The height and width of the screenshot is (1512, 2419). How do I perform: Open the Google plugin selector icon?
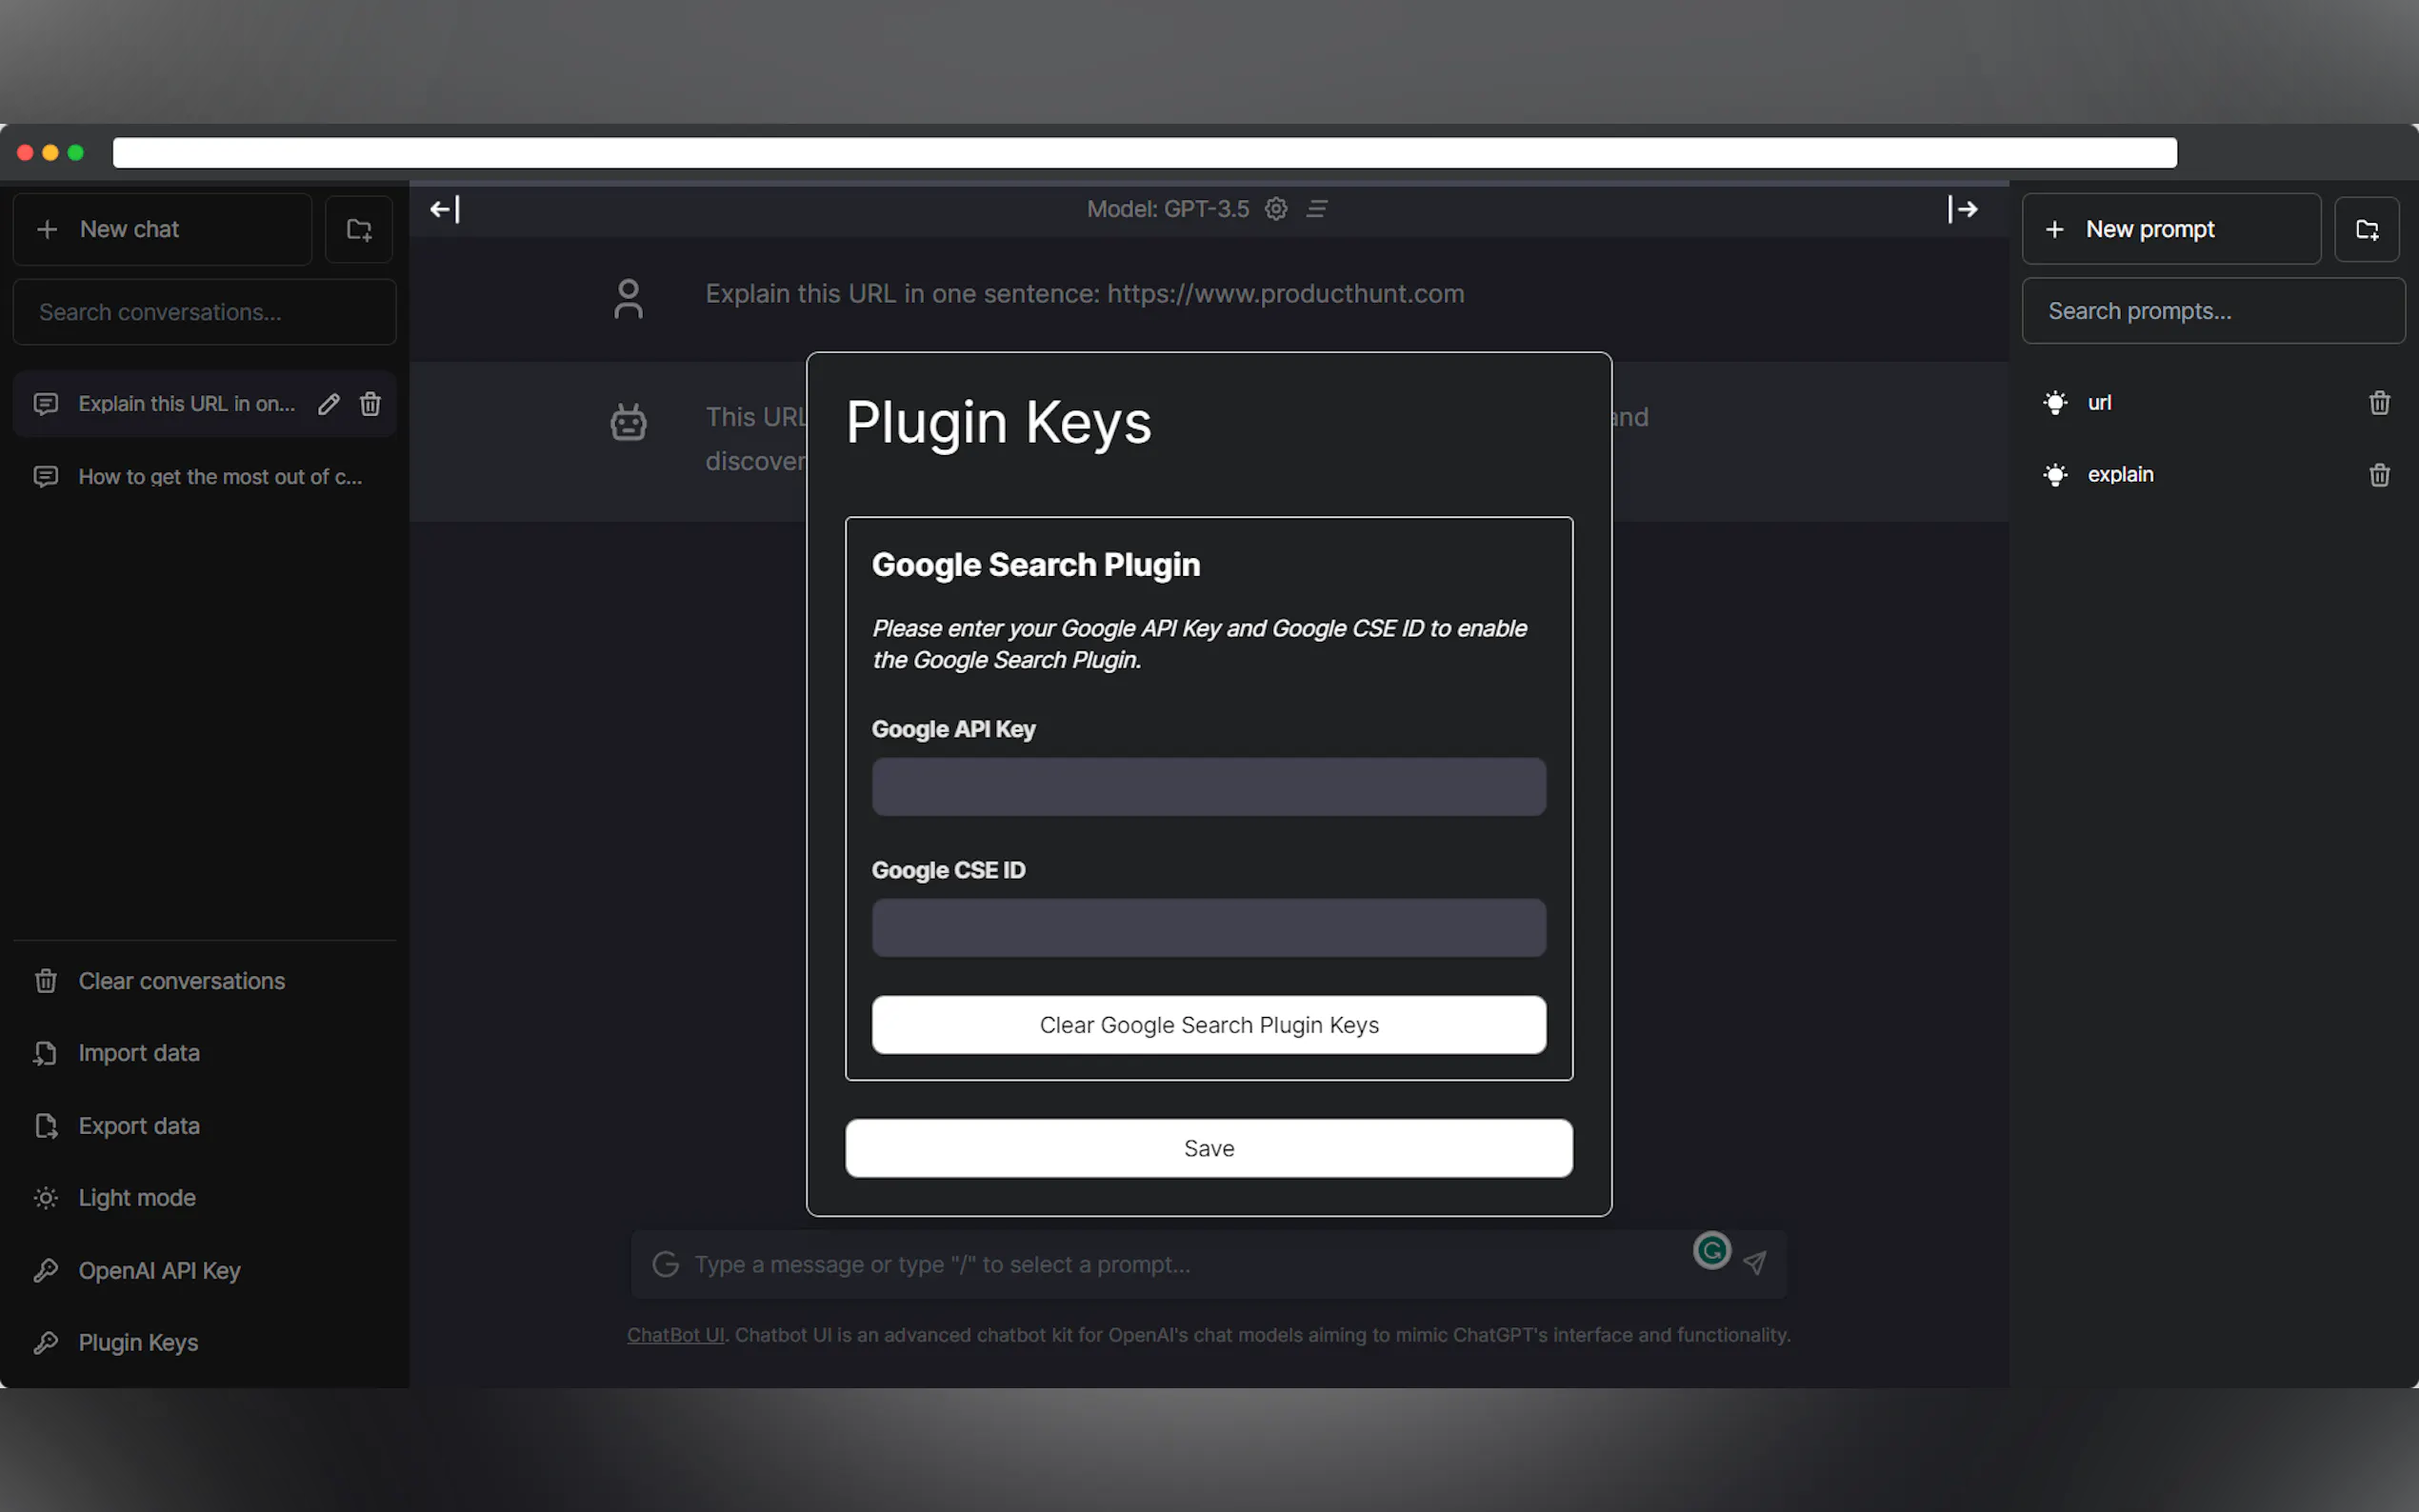(666, 1264)
